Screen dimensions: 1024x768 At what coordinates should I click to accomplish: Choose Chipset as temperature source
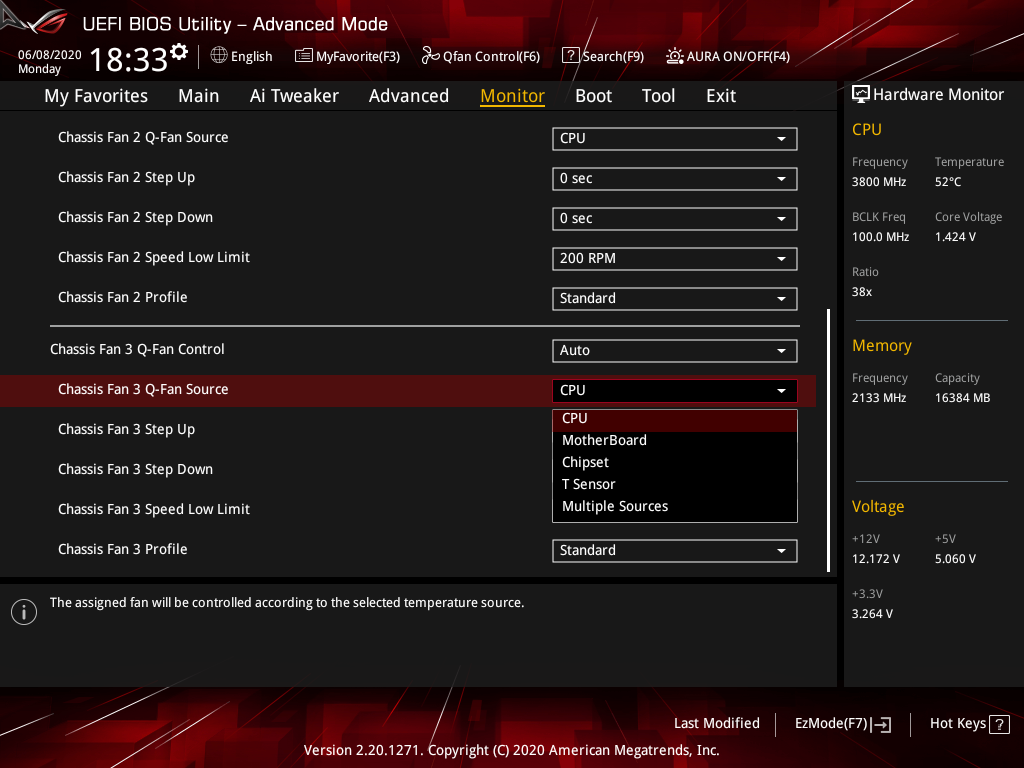point(675,462)
